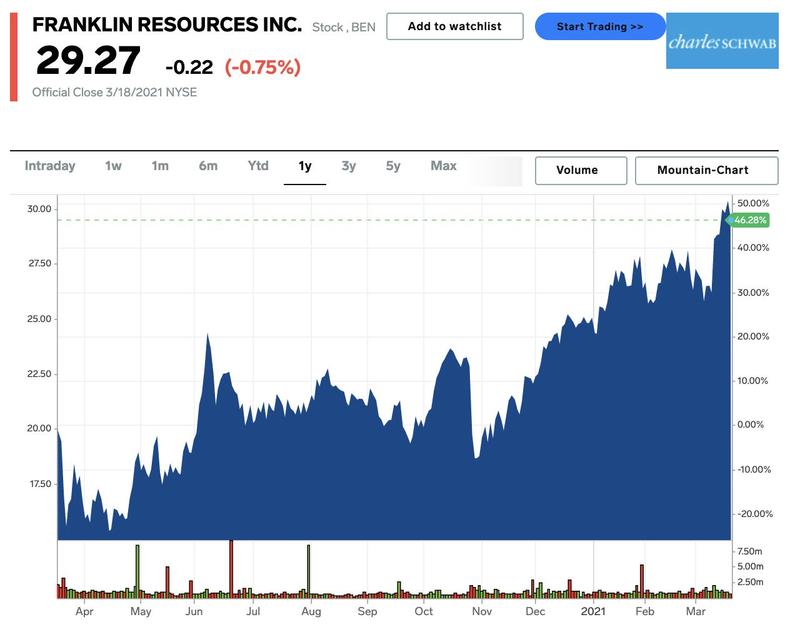Click the 30.00 price axis label
This screenshot has width=800, height=629.
39,209
